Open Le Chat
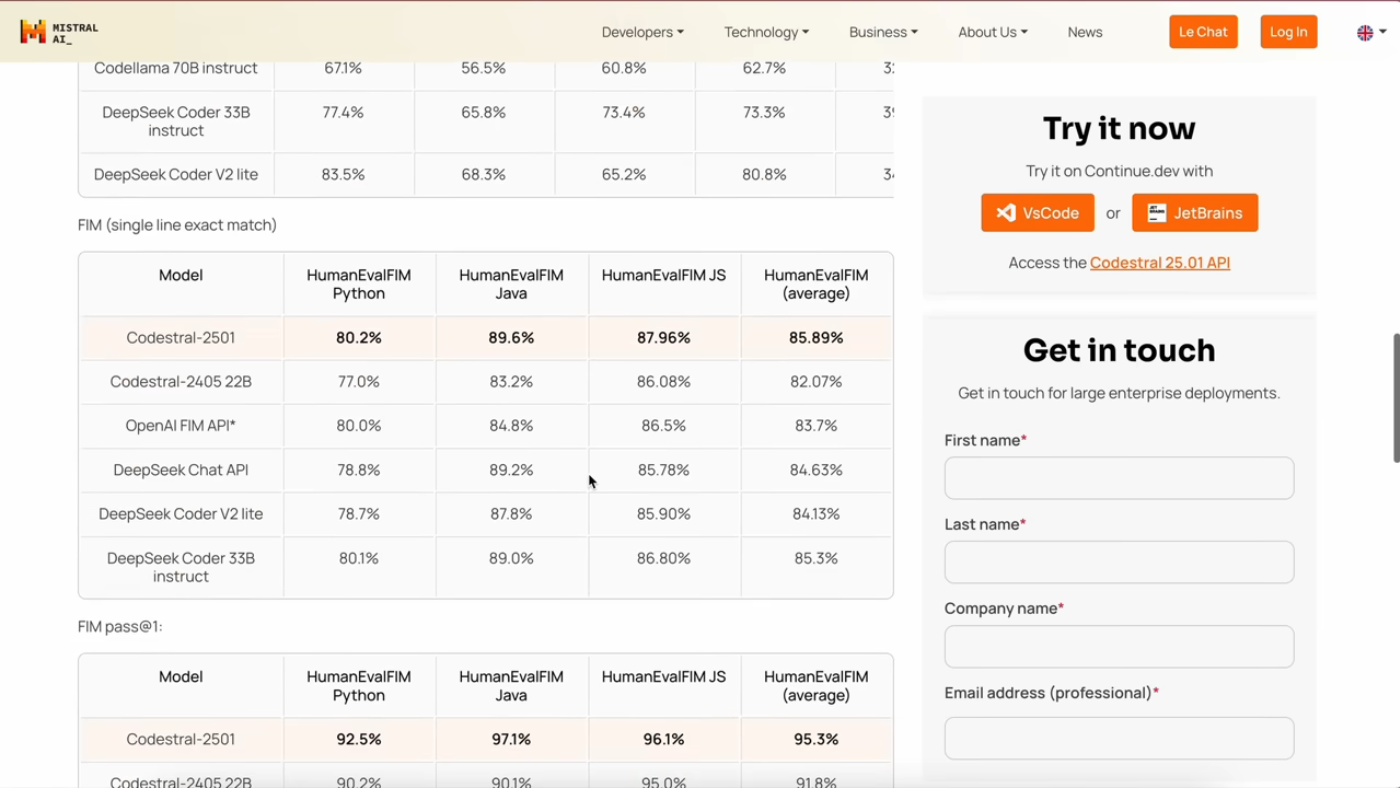This screenshot has width=1400, height=788. pyautogui.click(x=1203, y=32)
